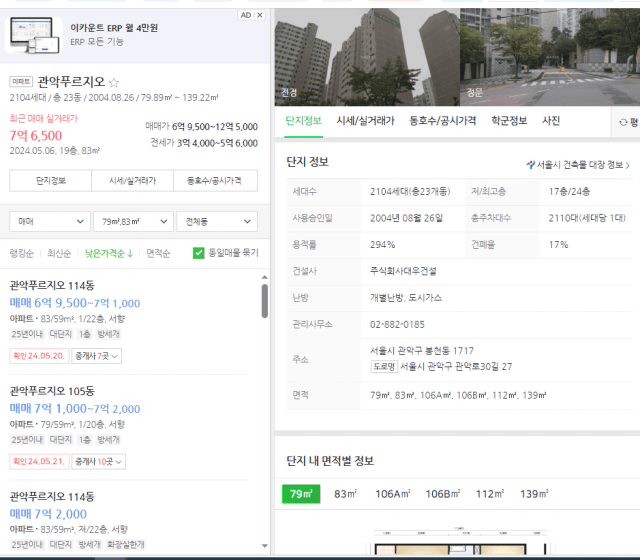Expand 중개사 10곳 agent list
This screenshot has height=560, width=640.
[98, 462]
